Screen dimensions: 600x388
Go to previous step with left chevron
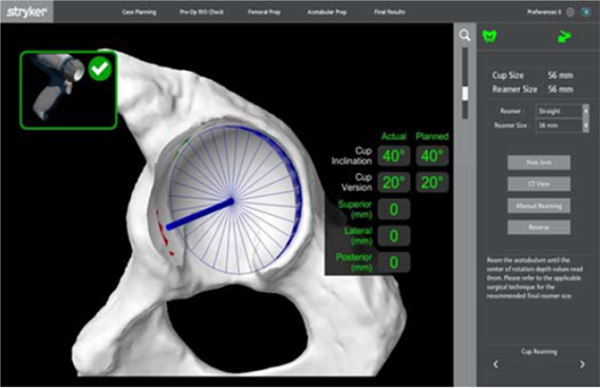pyautogui.click(x=496, y=364)
